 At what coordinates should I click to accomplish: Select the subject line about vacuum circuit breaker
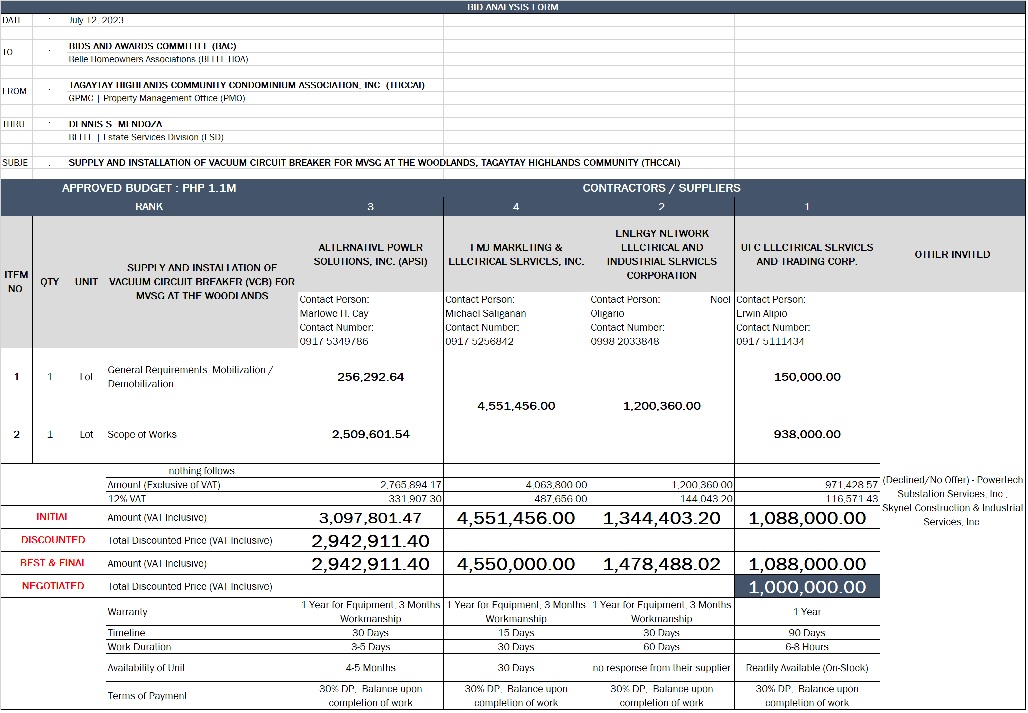click(374, 163)
